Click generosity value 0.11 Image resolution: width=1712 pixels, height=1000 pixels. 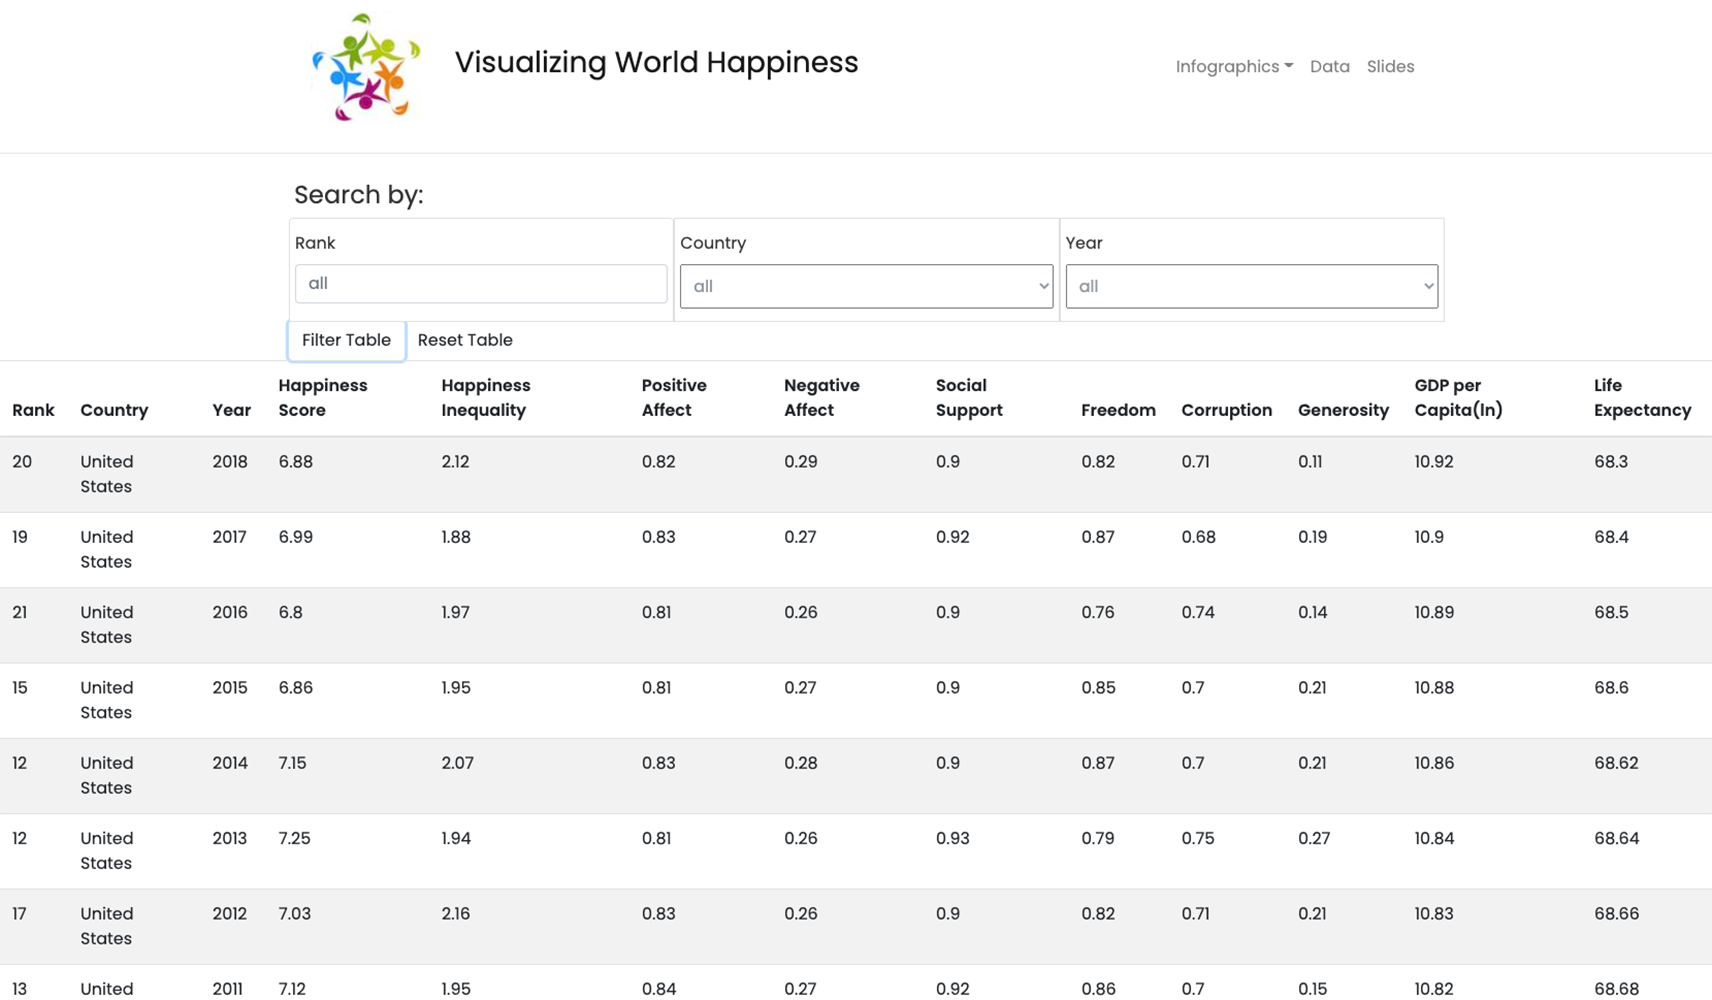(1310, 462)
